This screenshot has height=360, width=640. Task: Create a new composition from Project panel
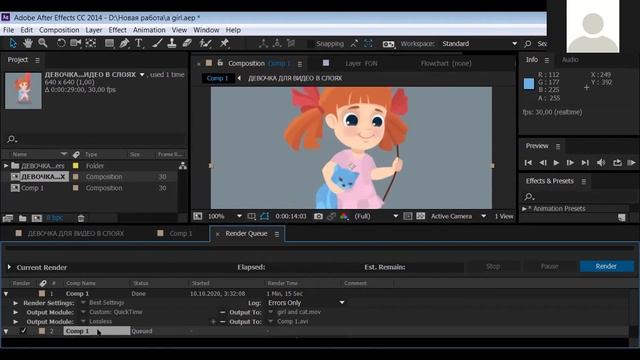click(x=37, y=218)
